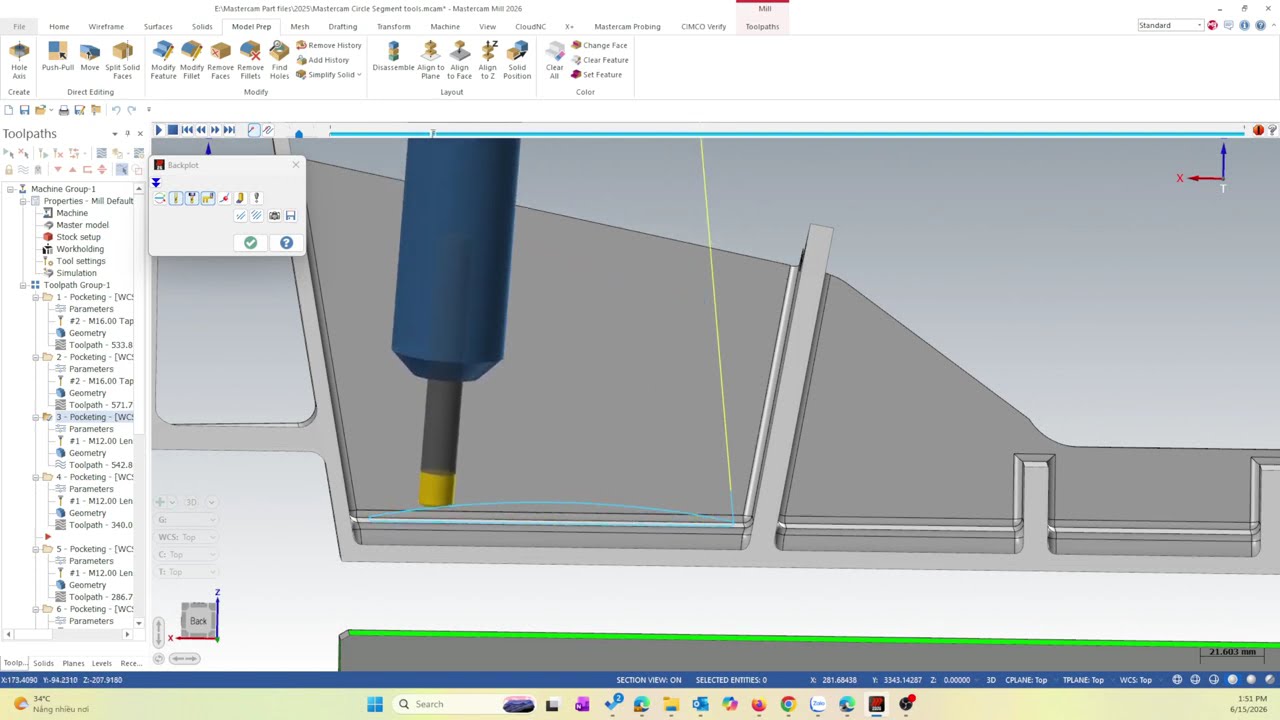Select the Push-Pull tool
The height and width of the screenshot is (720, 1280).
58,57
